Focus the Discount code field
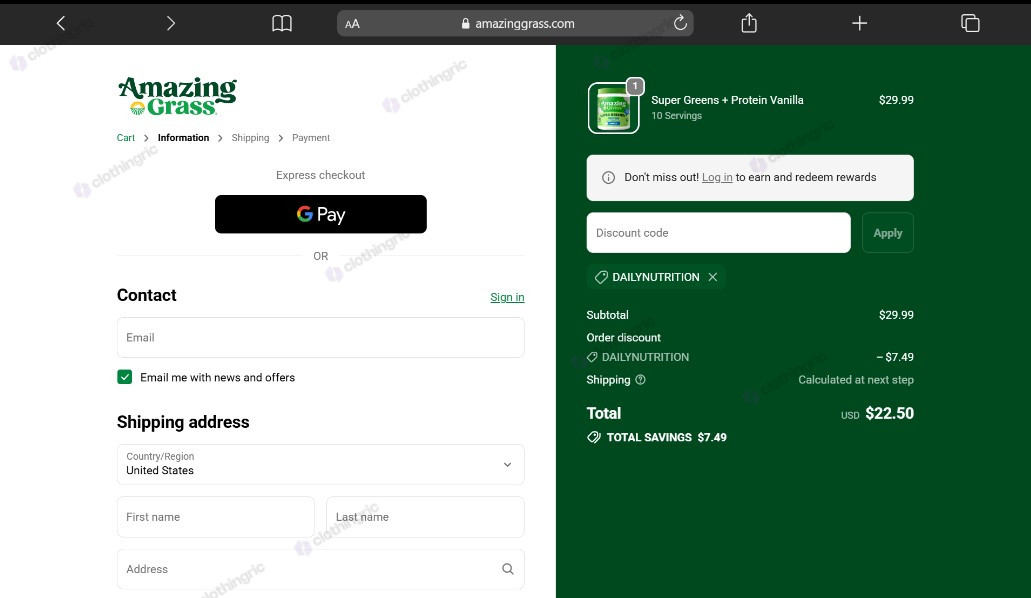This screenshot has height=598, width=1031. click(x=719, y=233)
